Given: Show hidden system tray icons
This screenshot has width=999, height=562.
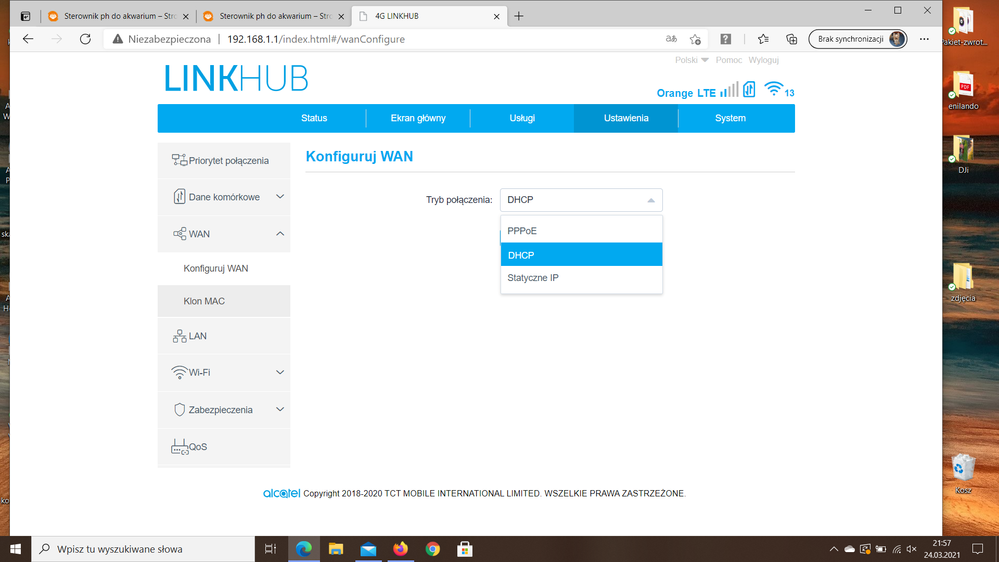Looking at the screenshot, I should pos(833,549).
